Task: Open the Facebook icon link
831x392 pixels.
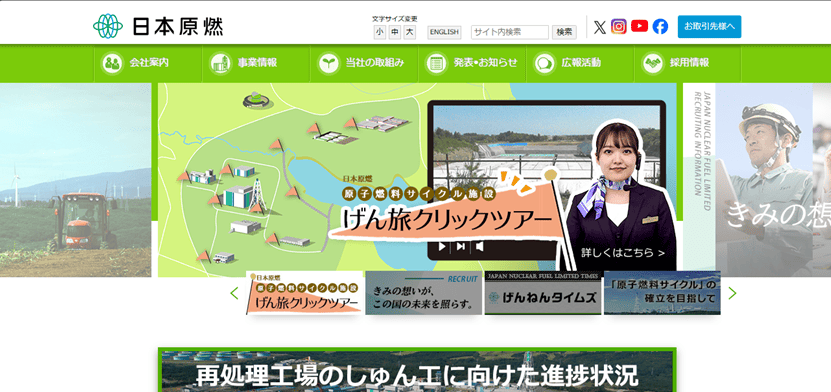Action: pos(660,26)
